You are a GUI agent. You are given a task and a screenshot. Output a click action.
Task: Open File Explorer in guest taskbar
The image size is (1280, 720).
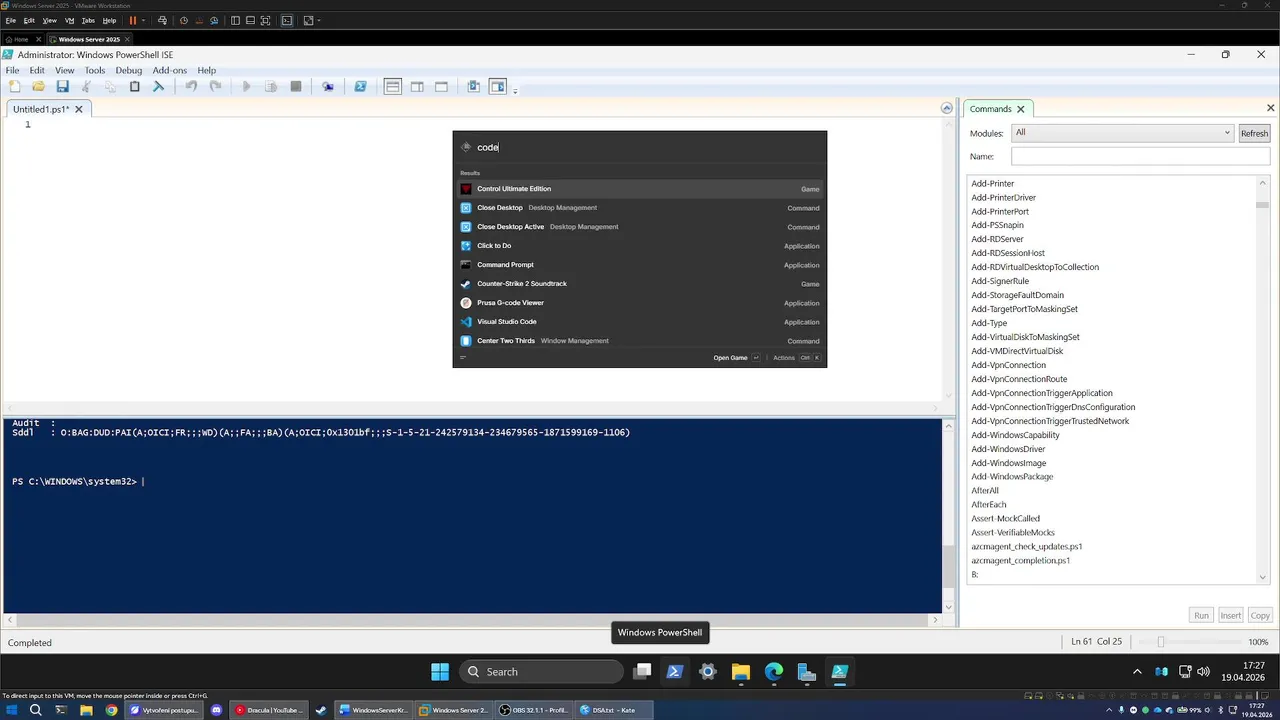pos(740,672)
